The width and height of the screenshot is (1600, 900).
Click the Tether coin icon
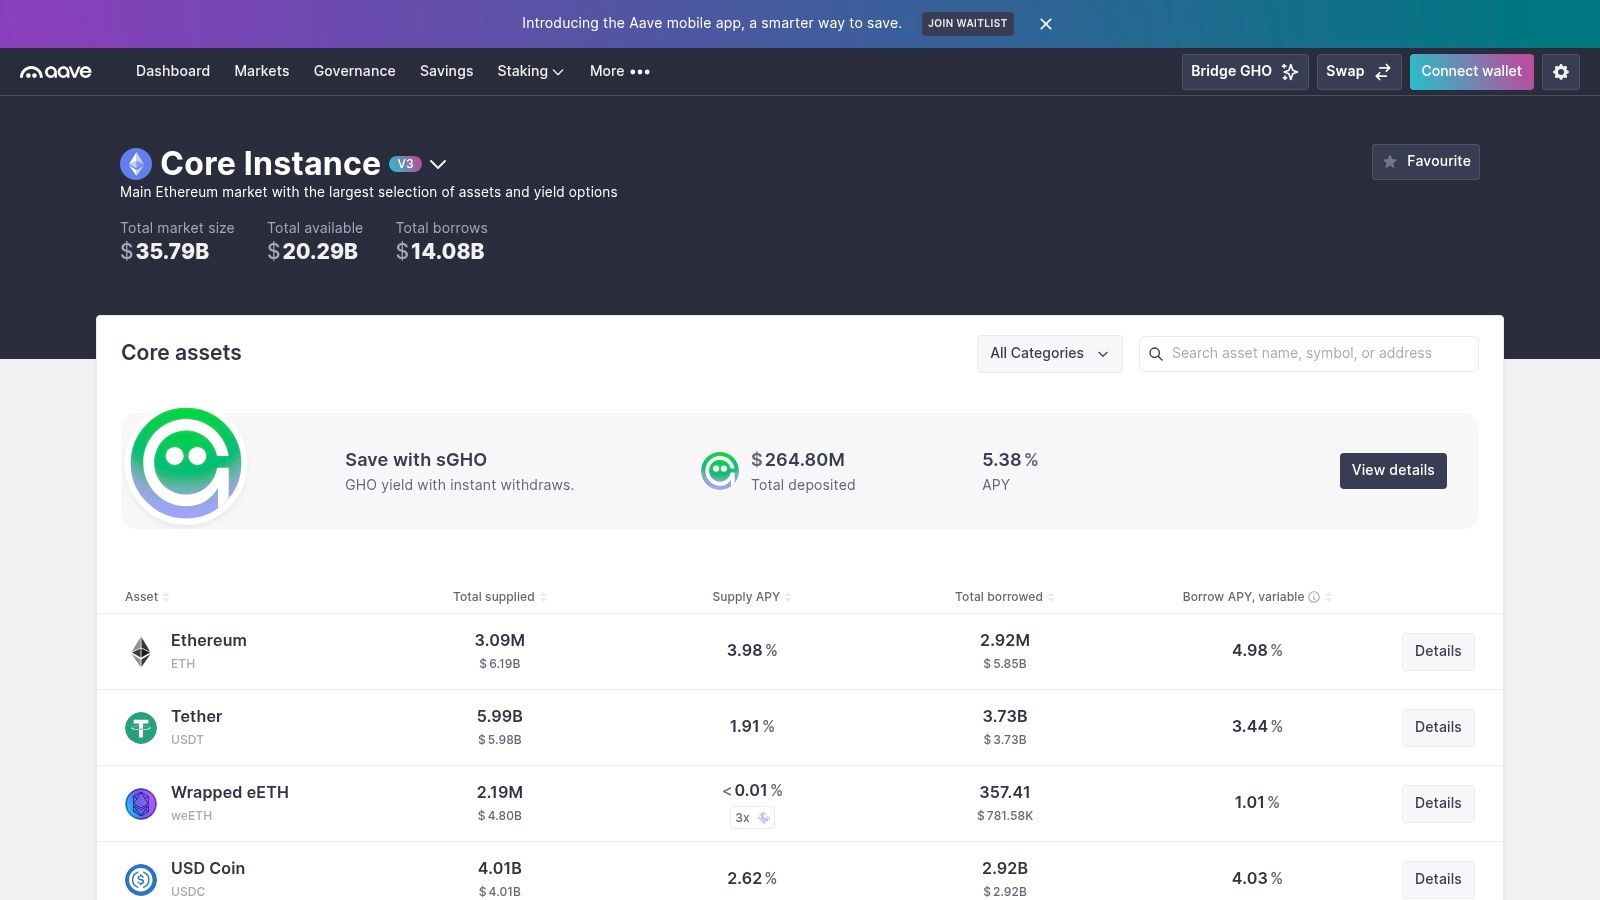coord(141,727)
